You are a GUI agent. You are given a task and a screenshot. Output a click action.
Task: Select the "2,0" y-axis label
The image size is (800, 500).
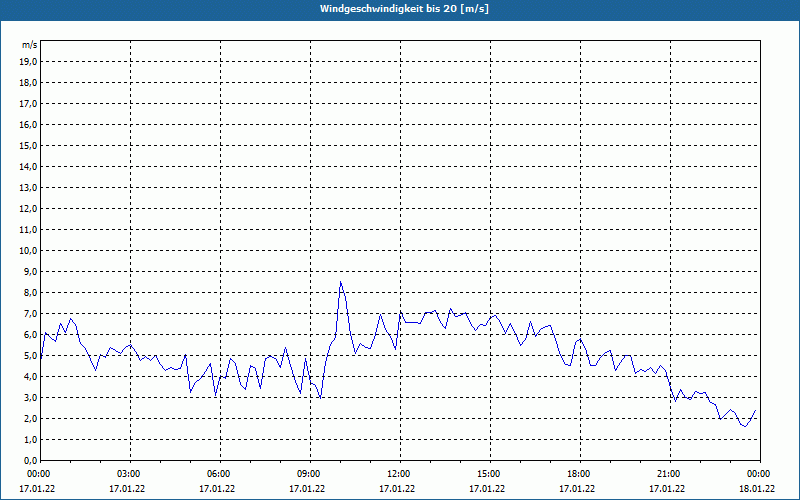point(30,418)
